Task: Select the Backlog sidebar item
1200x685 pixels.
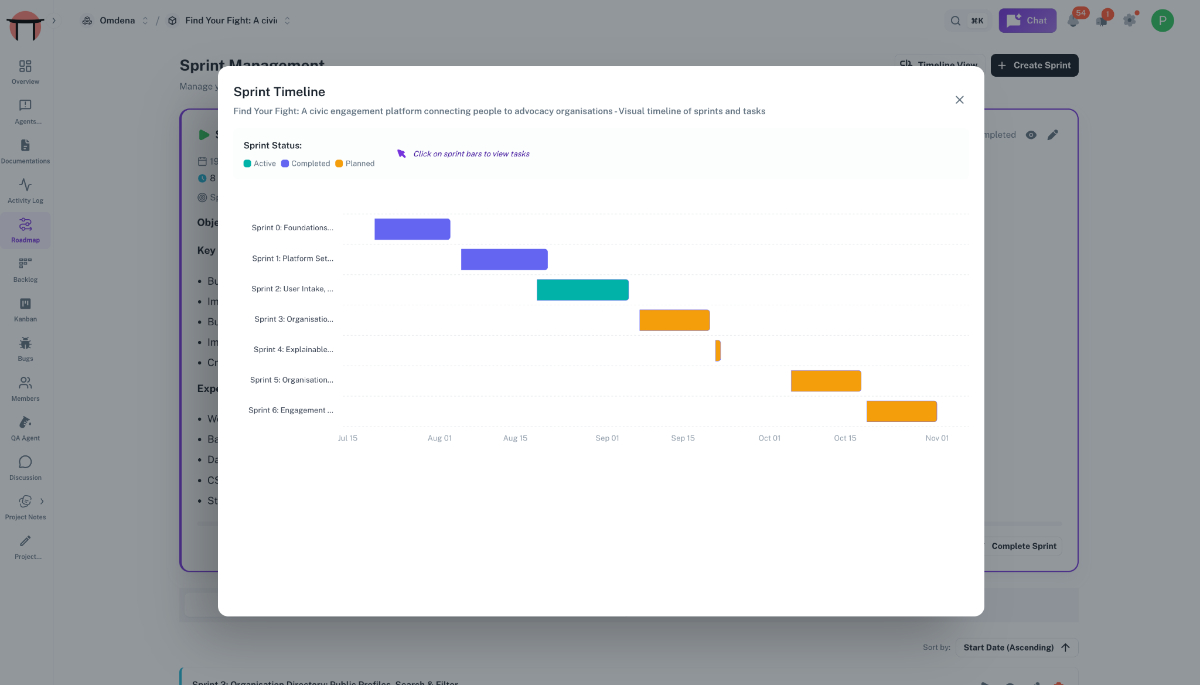Action: click(x=25, y=270)
